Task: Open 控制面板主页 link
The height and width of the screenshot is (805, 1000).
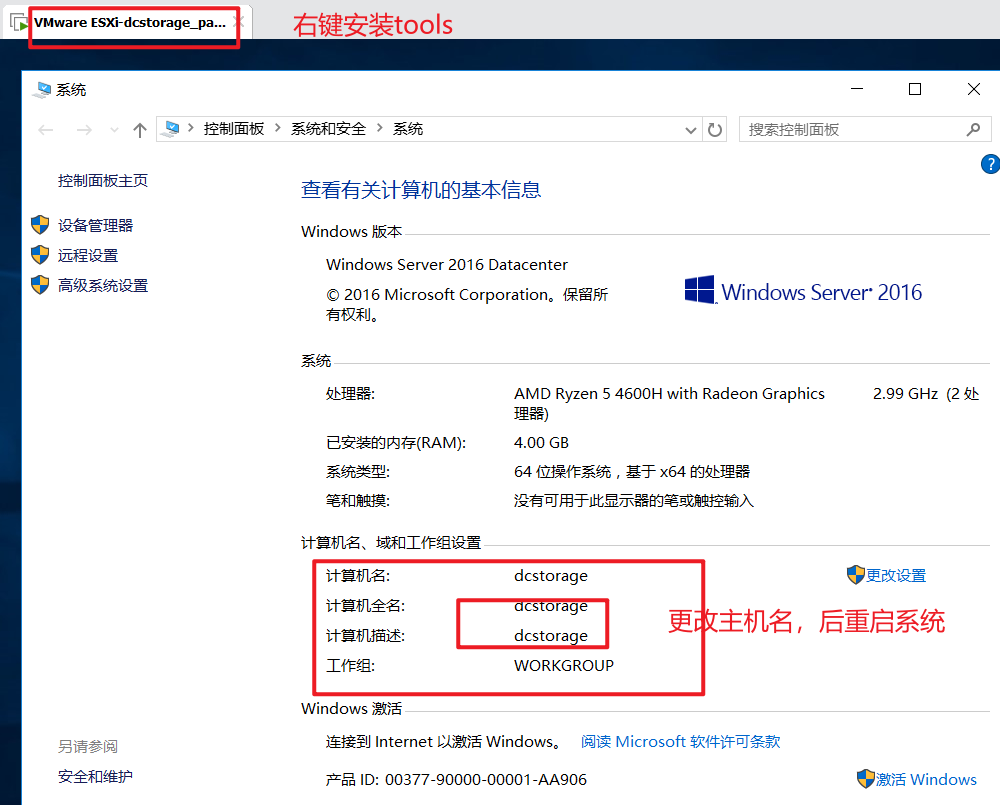Action: [x=103, y=181]
